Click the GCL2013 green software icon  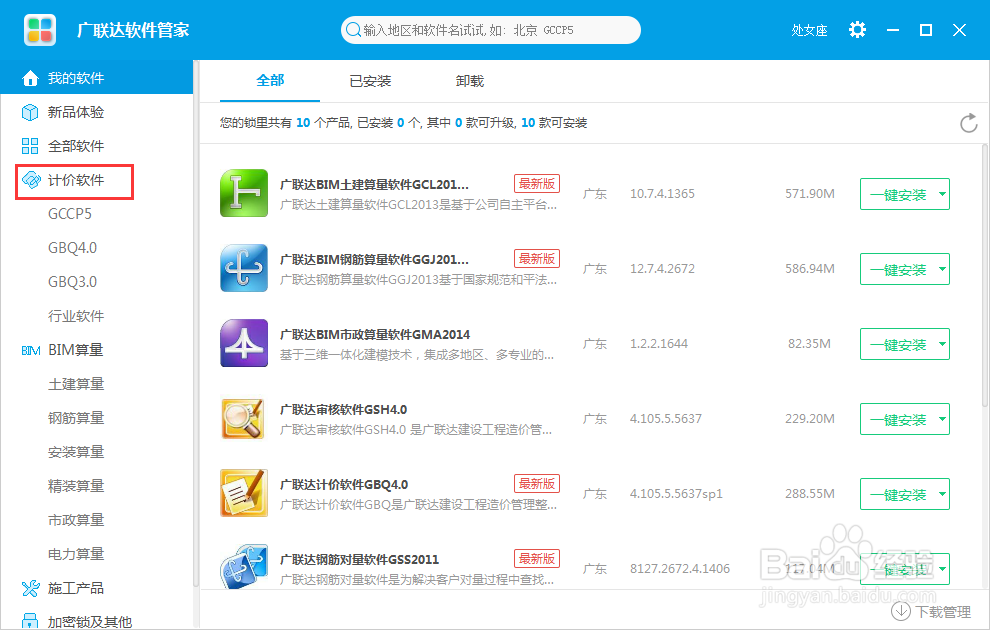tap(244, 193)
